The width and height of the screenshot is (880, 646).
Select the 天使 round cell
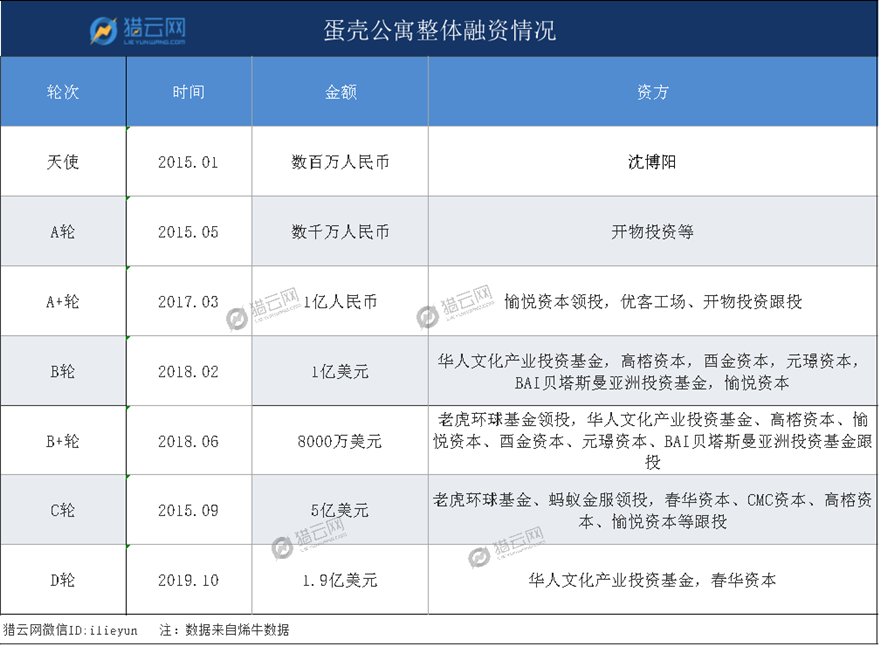(63, 162)
